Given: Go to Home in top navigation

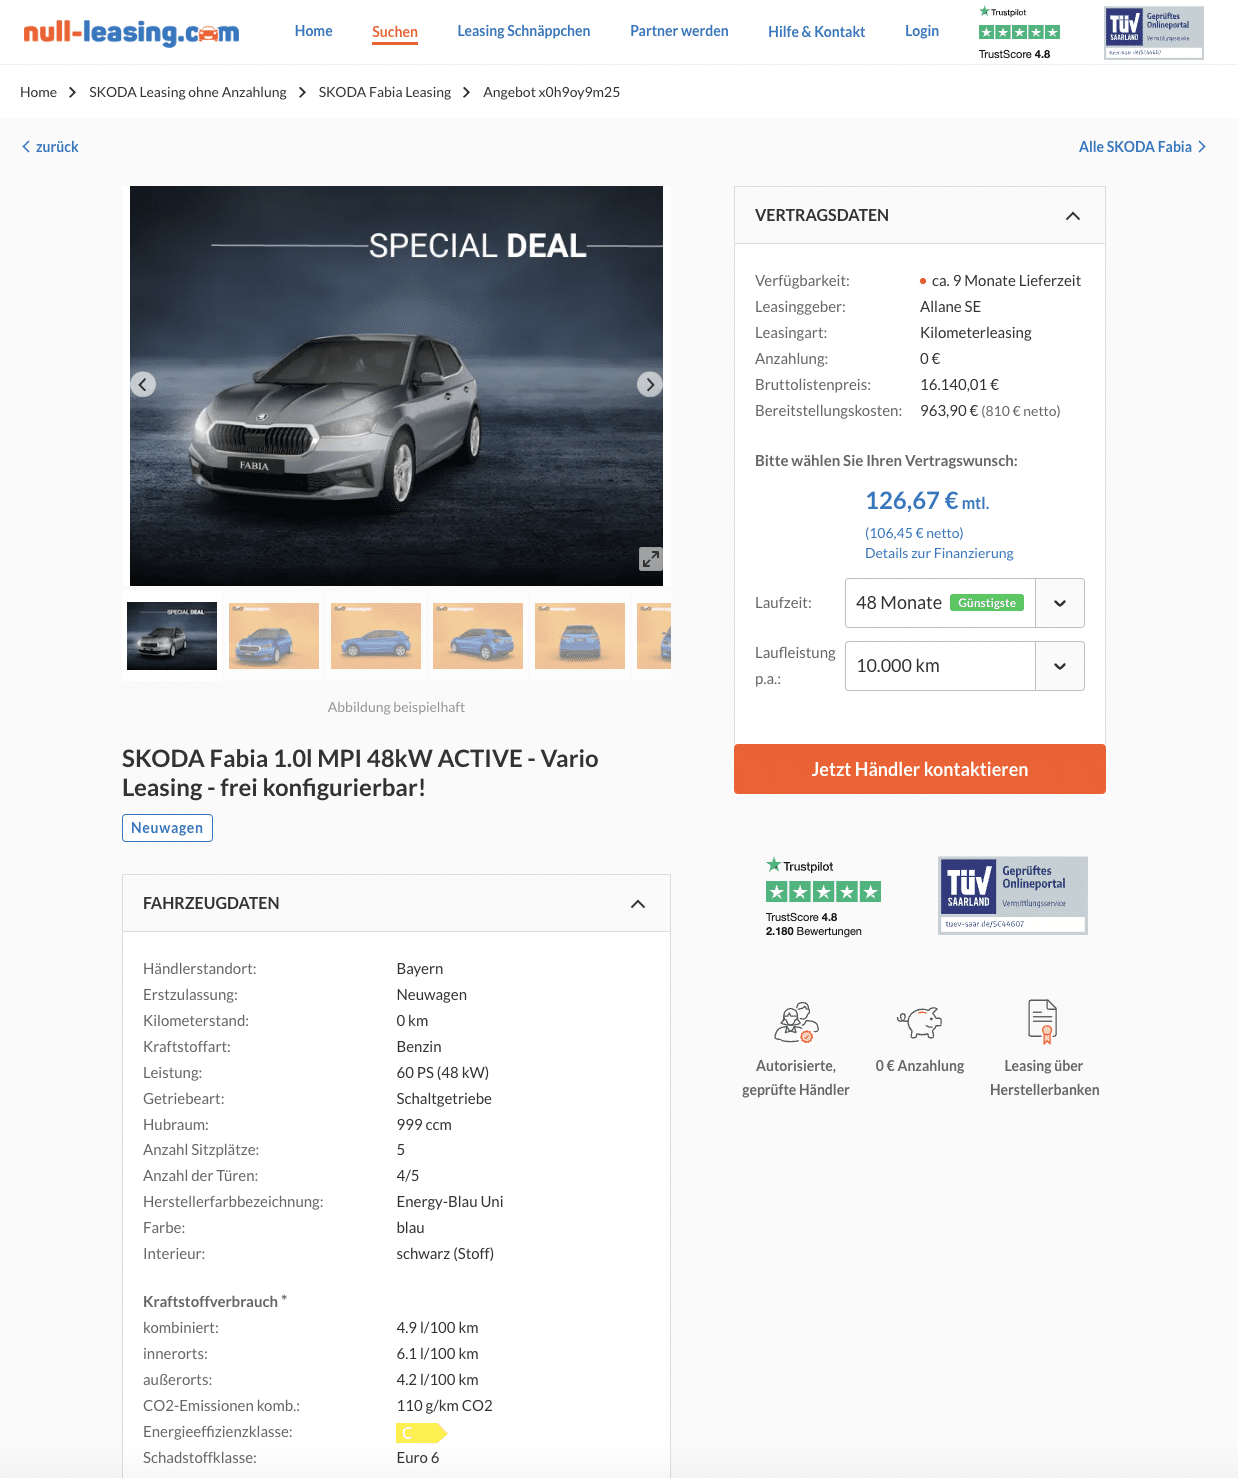Looking at the screenshot, I should (314, 31).
